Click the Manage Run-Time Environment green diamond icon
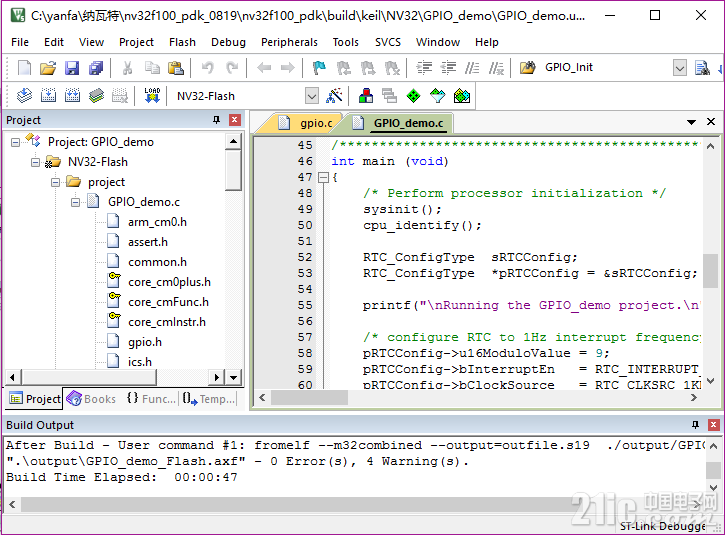725x535 pixels. pos(413,96)
